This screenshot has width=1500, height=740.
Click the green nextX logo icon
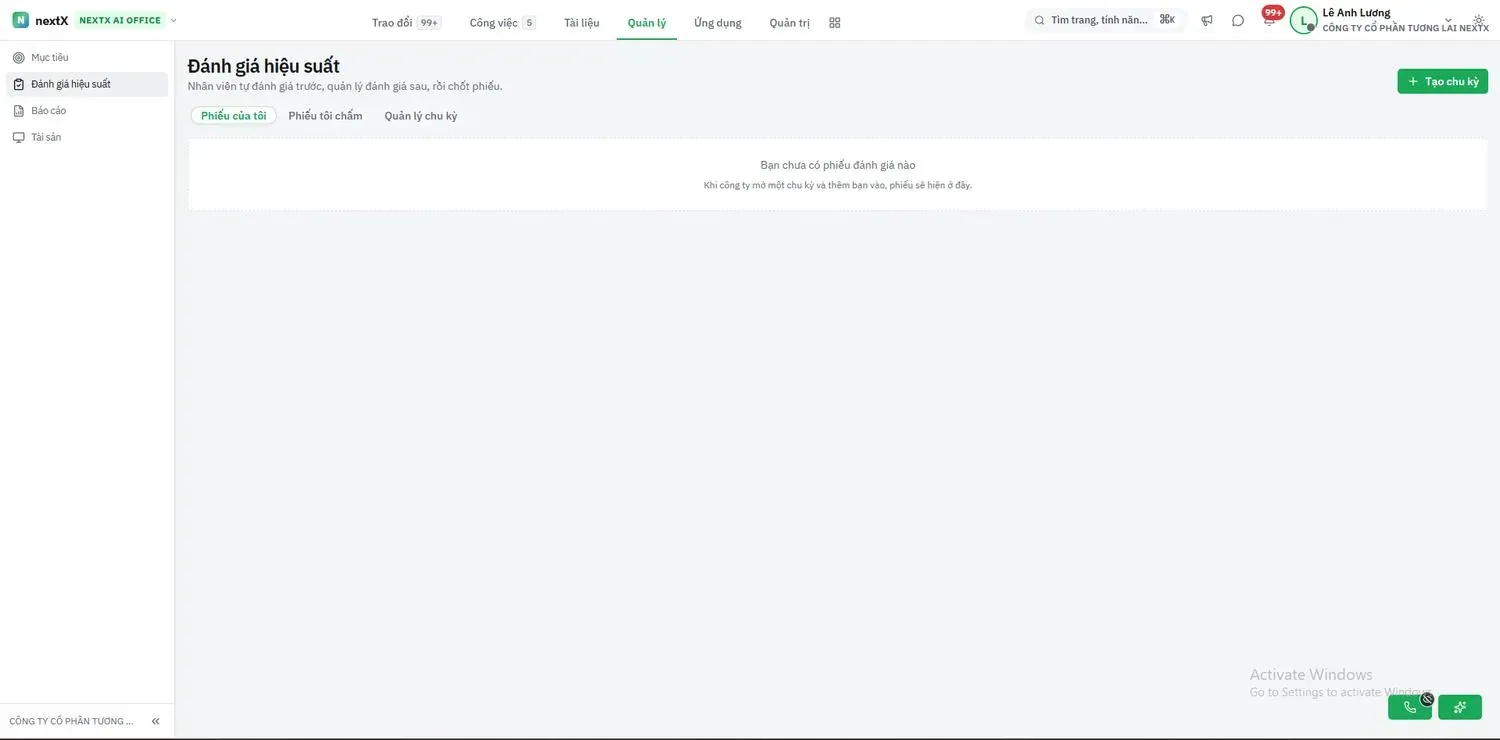[20, 20]
